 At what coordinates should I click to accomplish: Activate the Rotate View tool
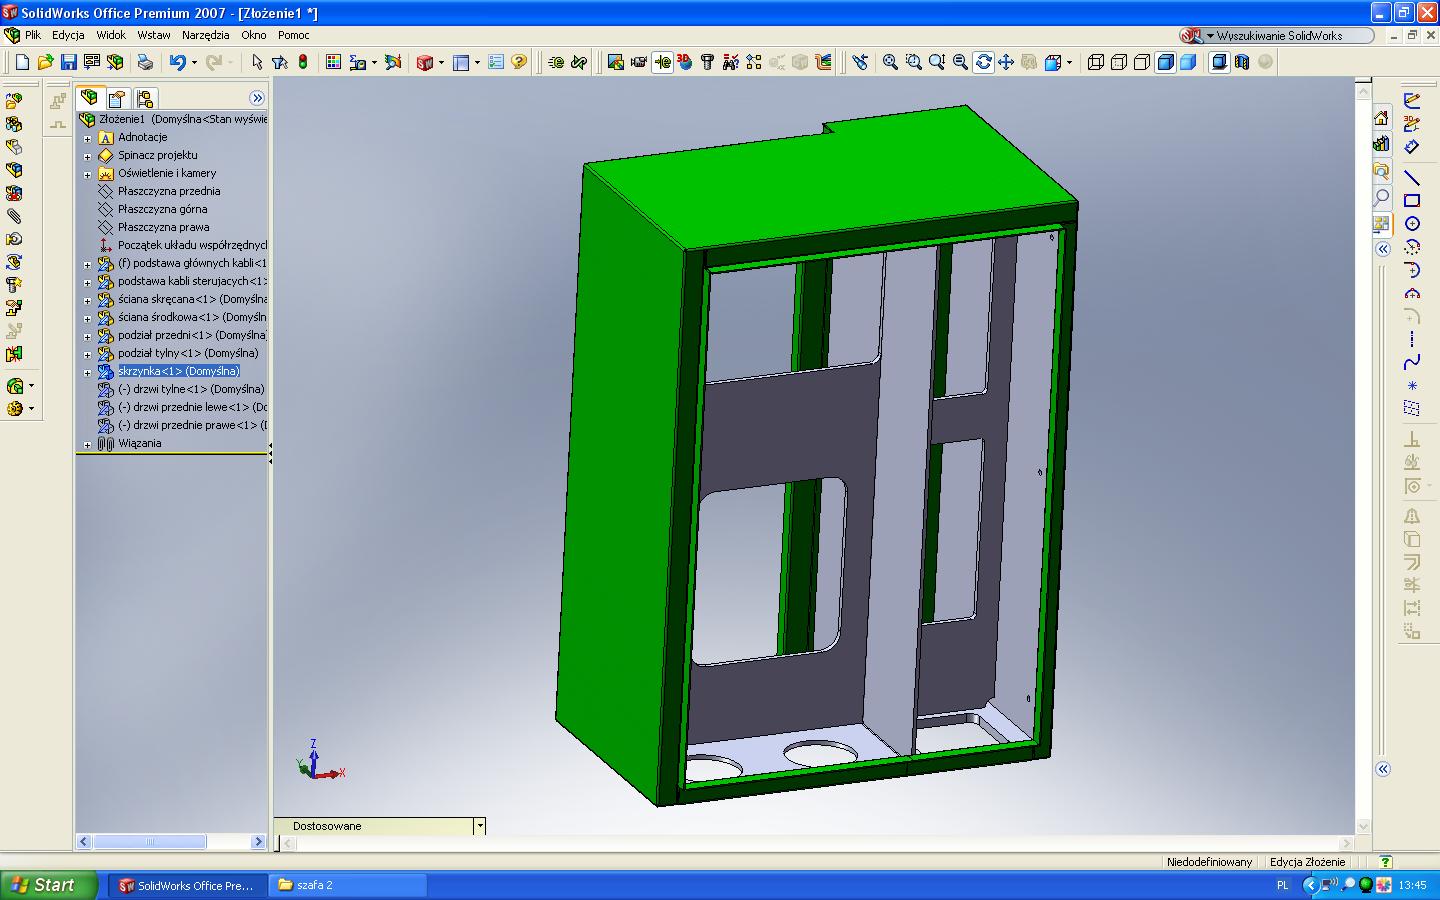coord(983,62)
